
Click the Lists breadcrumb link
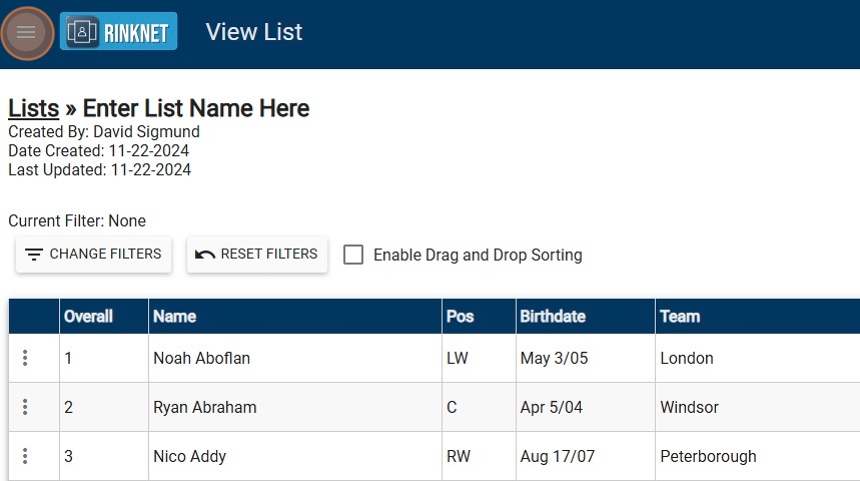33,108
